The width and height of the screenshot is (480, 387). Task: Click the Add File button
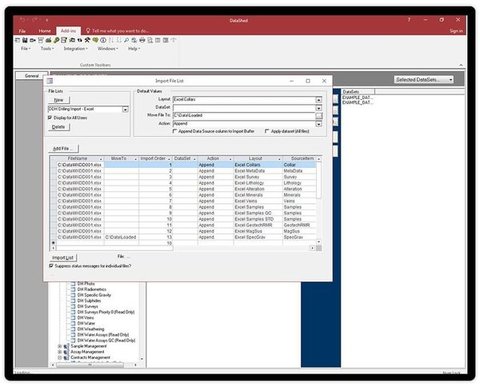tap(63, 149)
